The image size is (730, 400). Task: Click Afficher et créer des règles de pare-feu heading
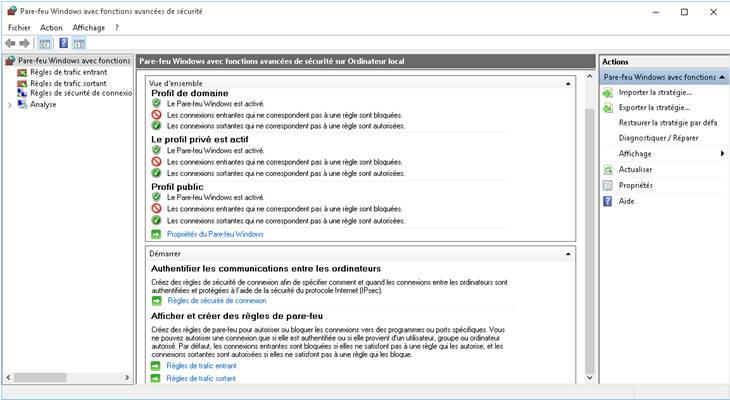coord(237,316)
